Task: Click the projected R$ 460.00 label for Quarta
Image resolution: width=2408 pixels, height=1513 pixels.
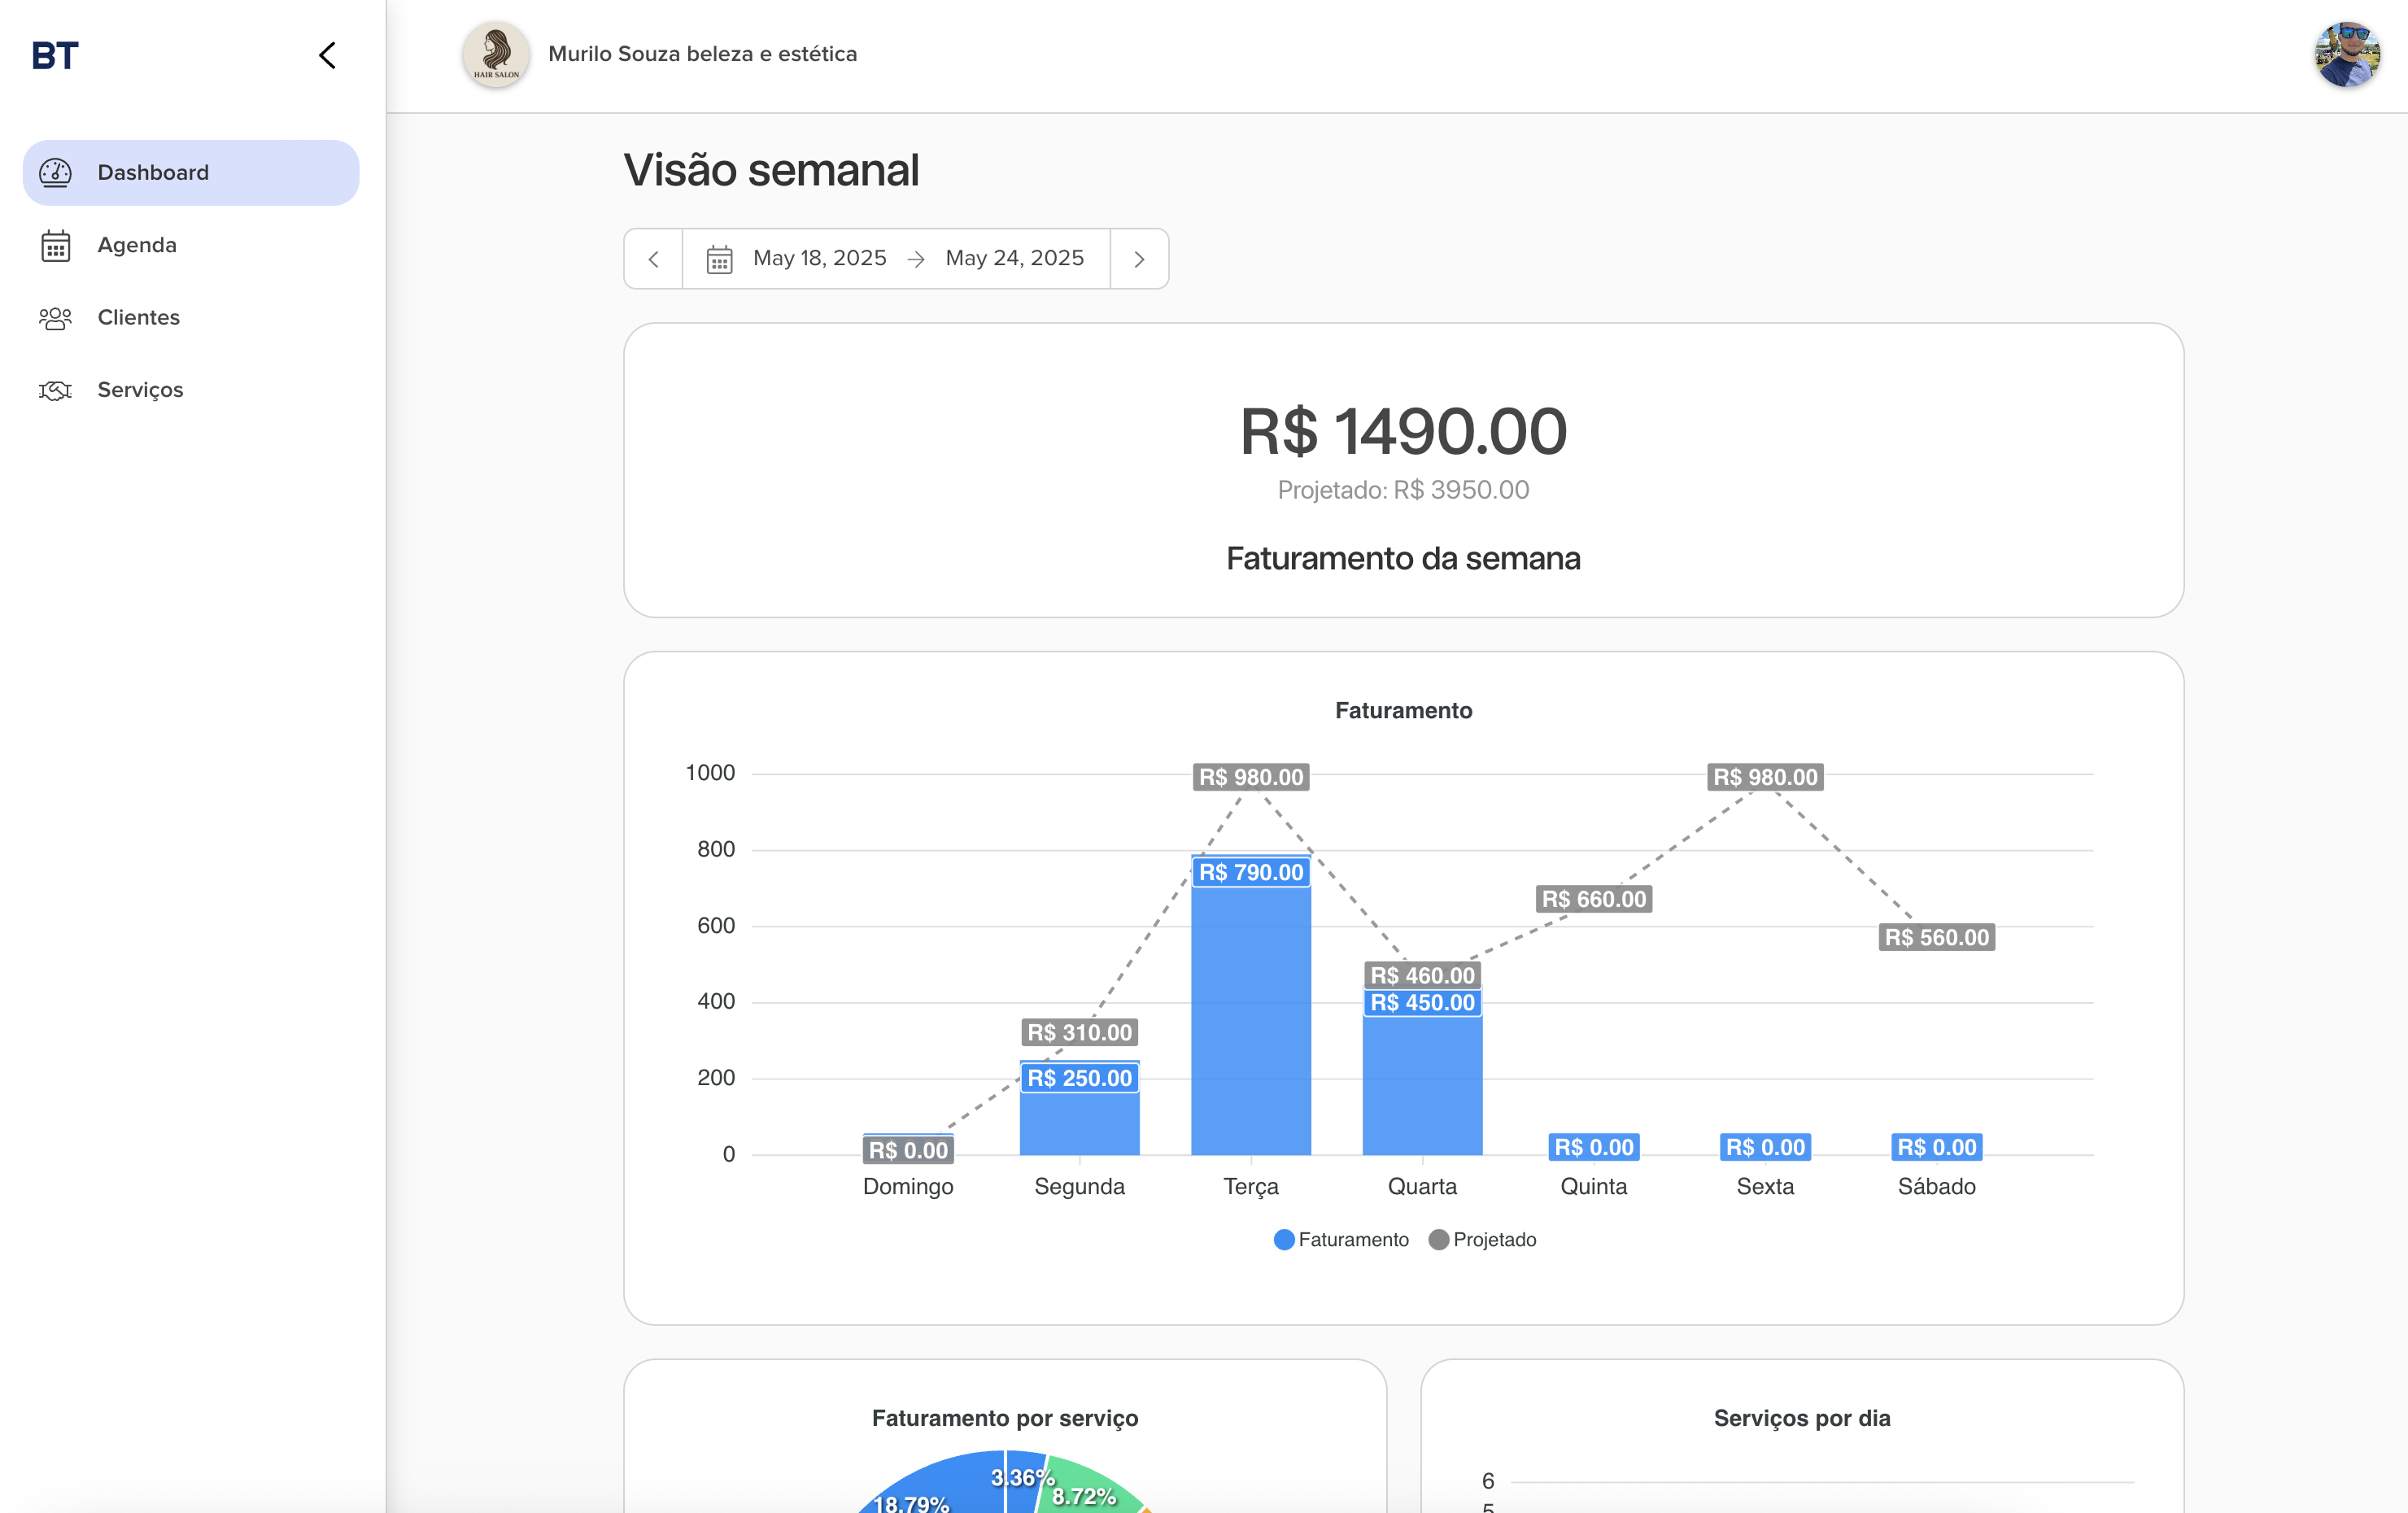Action: click(1422, 975)
